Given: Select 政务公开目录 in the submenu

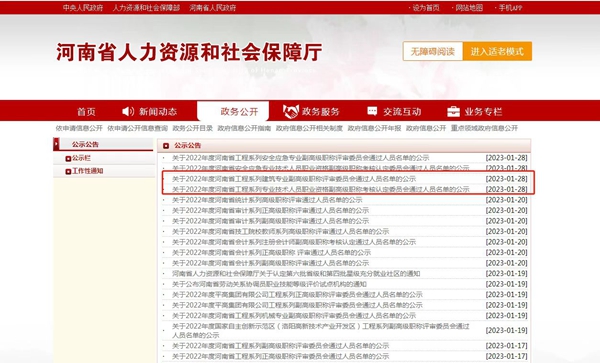Looking at the screenshot, I should [192, 128].
